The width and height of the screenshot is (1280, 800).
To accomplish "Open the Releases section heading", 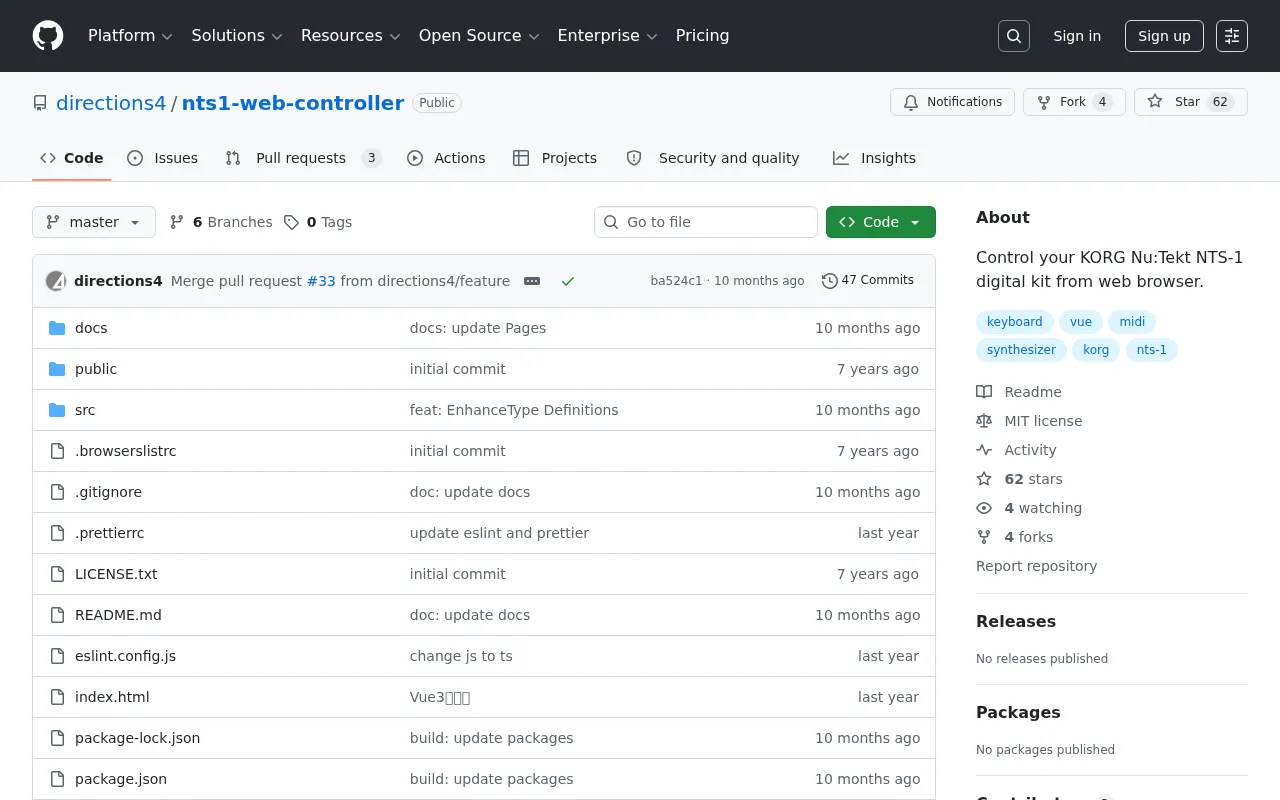I will [1016, 621].
